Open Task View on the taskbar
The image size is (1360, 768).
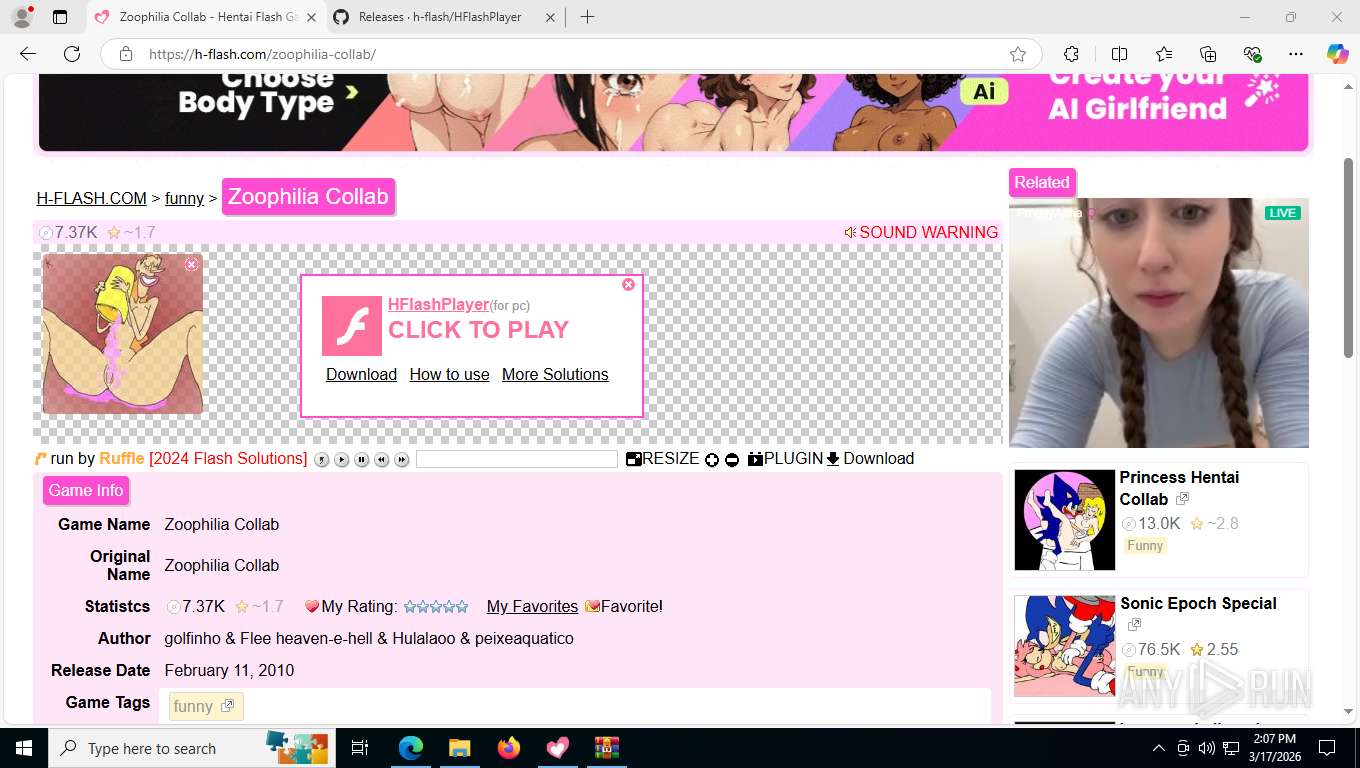360,748
